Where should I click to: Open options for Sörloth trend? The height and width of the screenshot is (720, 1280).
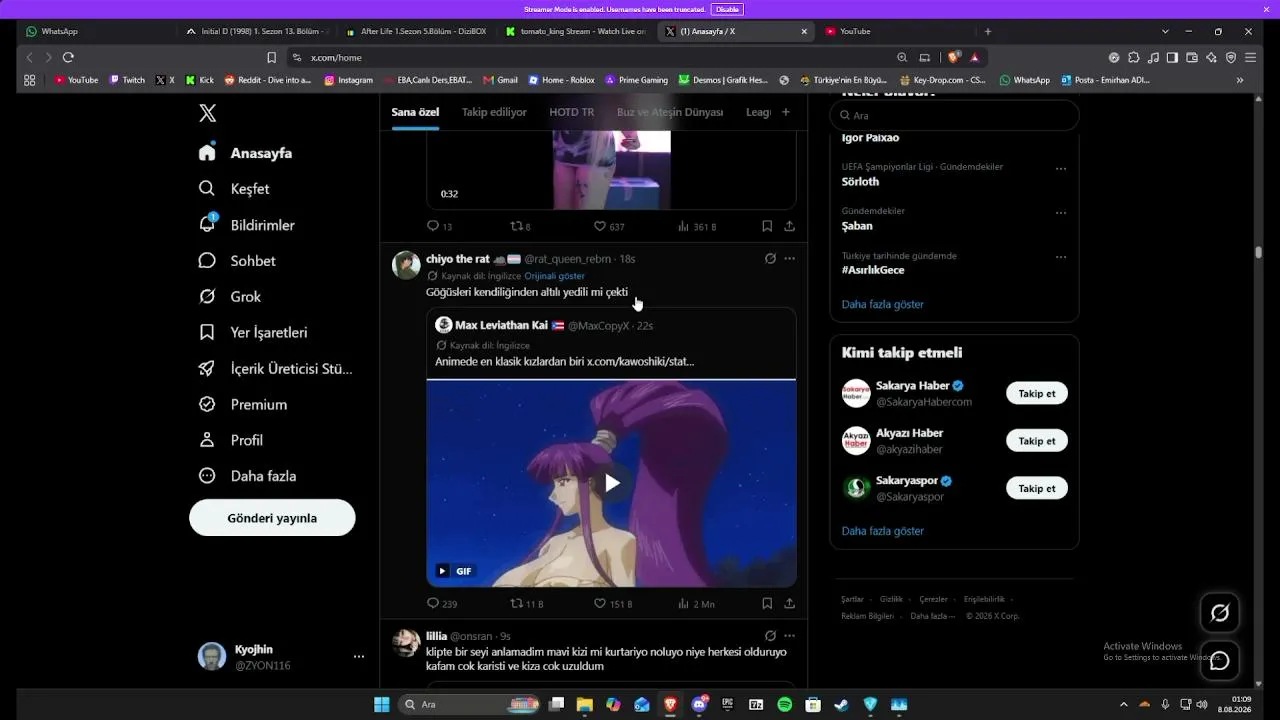pyautogui.click(x=1061, y=169)
